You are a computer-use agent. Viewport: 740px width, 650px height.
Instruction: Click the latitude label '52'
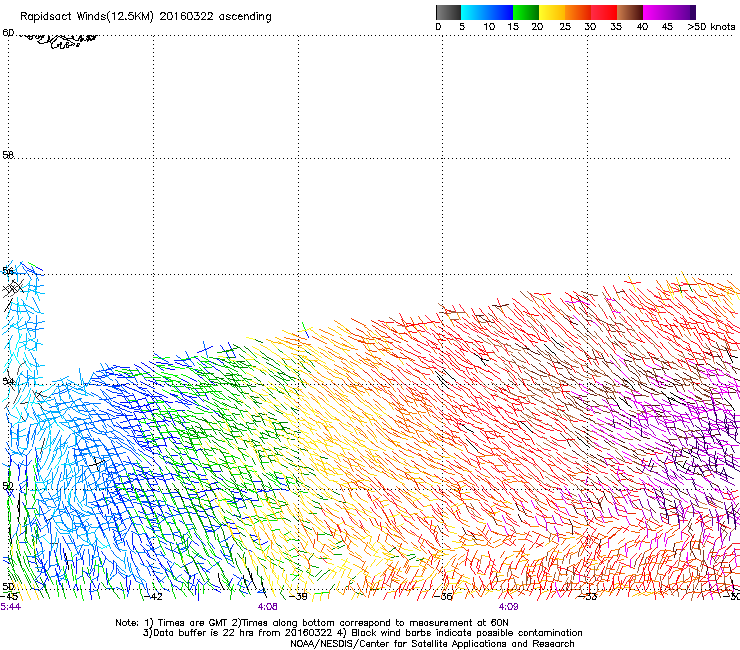click(8, 485)
